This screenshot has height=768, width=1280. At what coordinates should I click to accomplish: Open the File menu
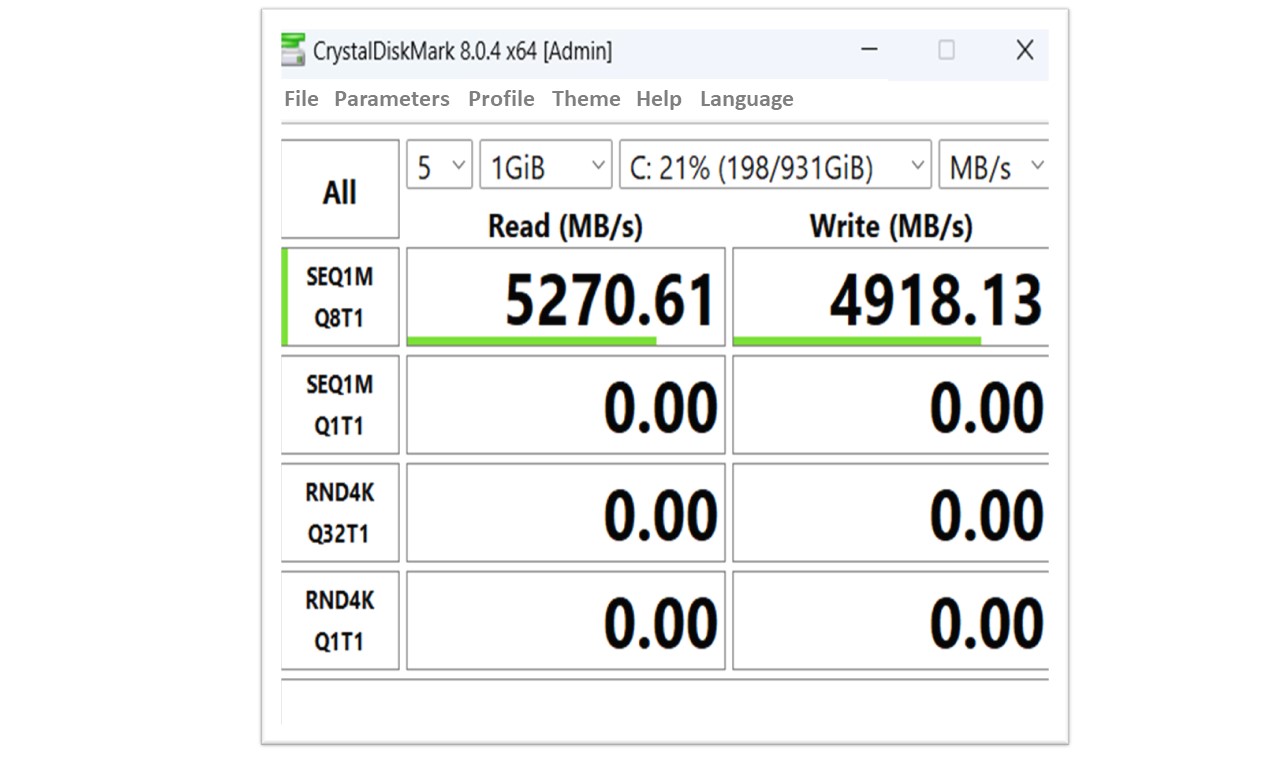click(x=301, y=99)
